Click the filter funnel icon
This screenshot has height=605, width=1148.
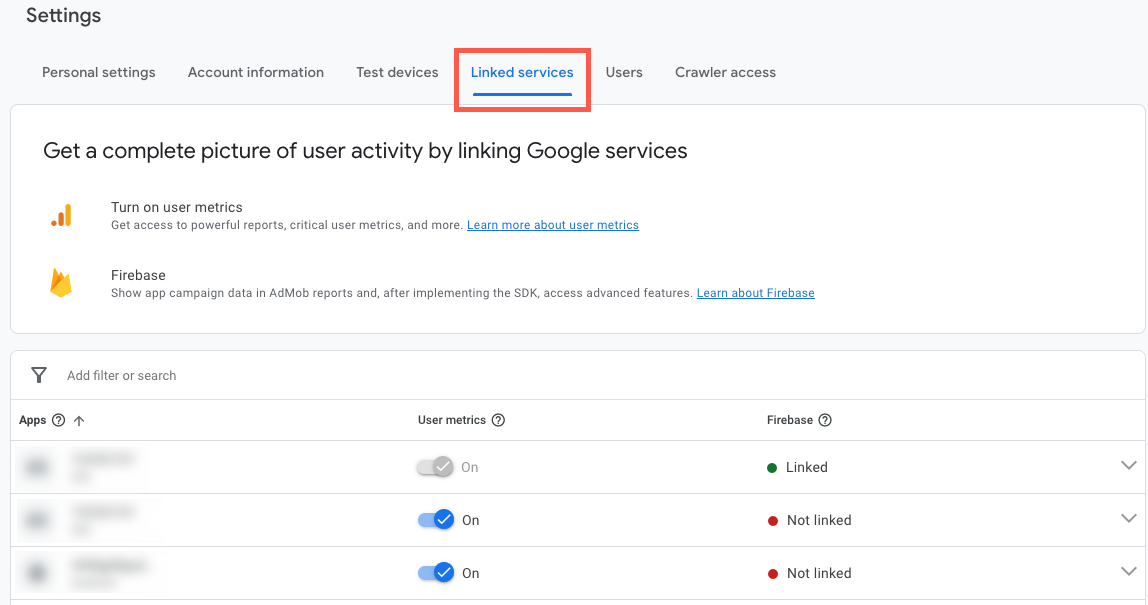[39, 375]
